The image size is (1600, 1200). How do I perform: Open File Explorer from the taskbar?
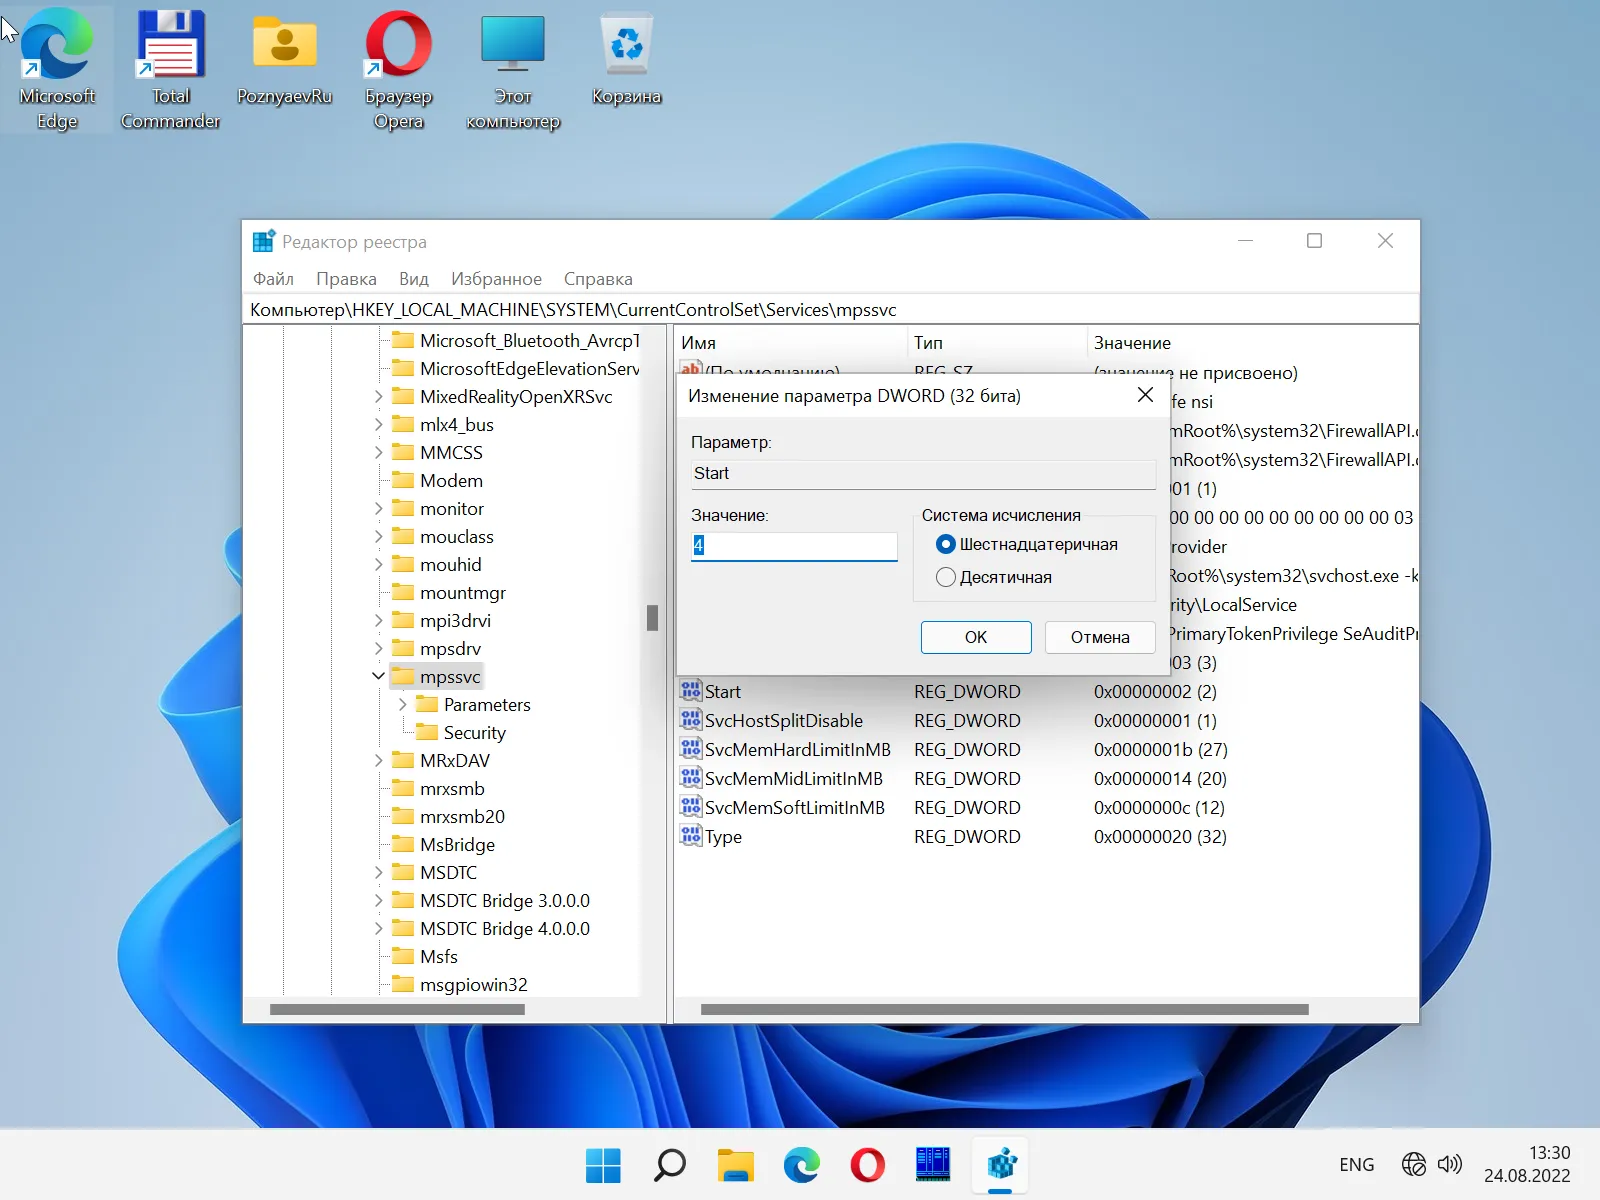(735, 1165)
